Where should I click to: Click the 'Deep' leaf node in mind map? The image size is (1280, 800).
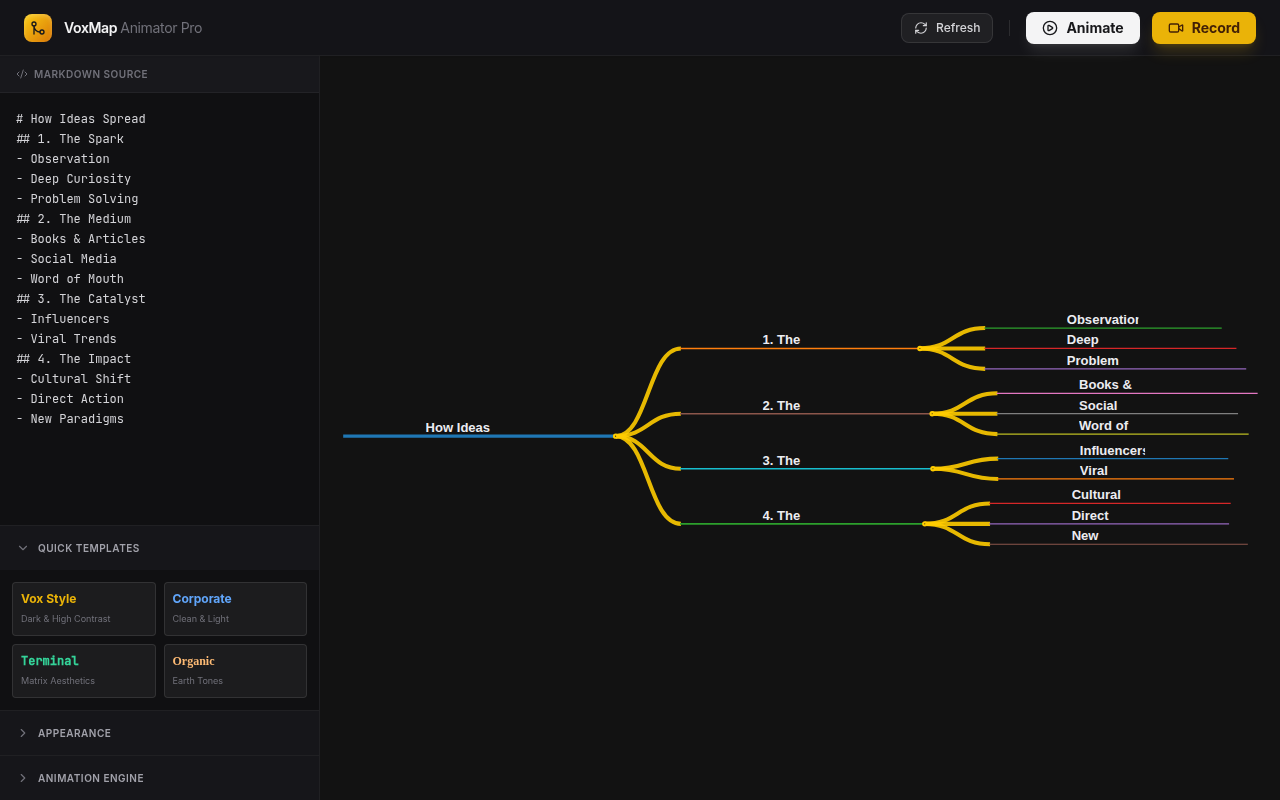pos(1083,340)
